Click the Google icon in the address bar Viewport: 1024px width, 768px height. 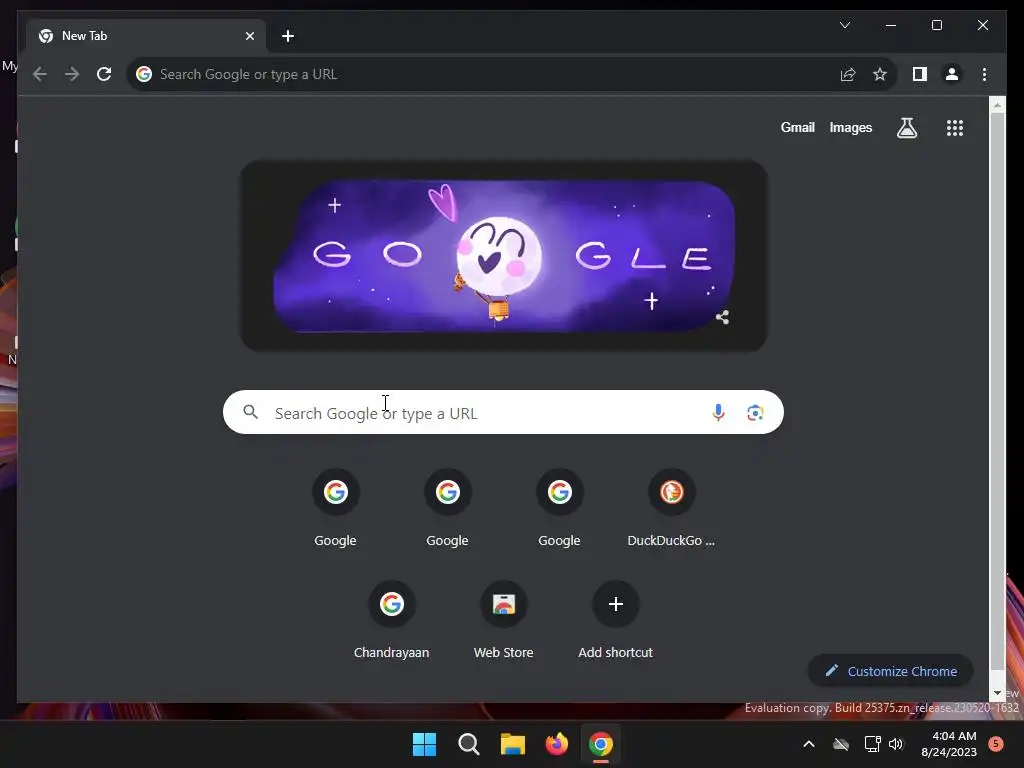tap(144, 74)
